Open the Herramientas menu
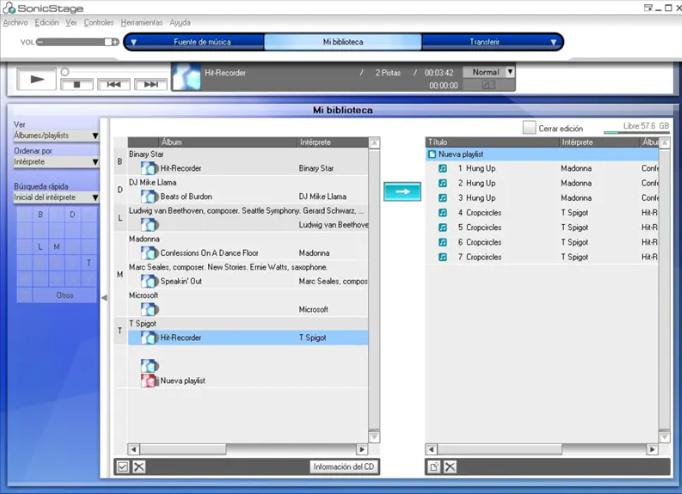The height and width of the screenshot is (494, 682). (x=141, y=22)
